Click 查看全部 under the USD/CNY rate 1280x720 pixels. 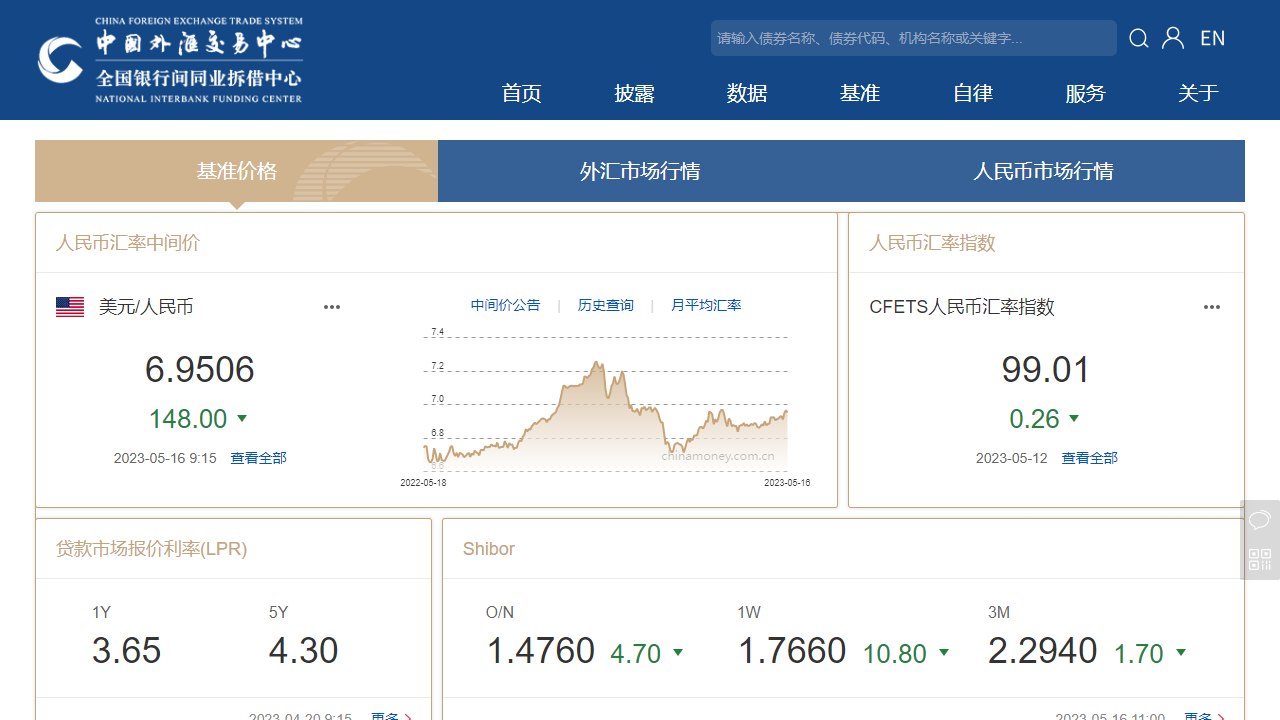pyautogui.click(x=258, y=457)
